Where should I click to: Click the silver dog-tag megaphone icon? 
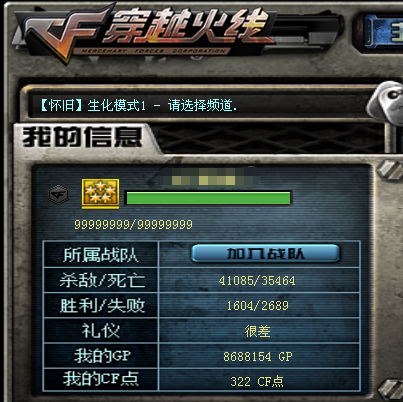pyautogui.click(x=386, y=102)
